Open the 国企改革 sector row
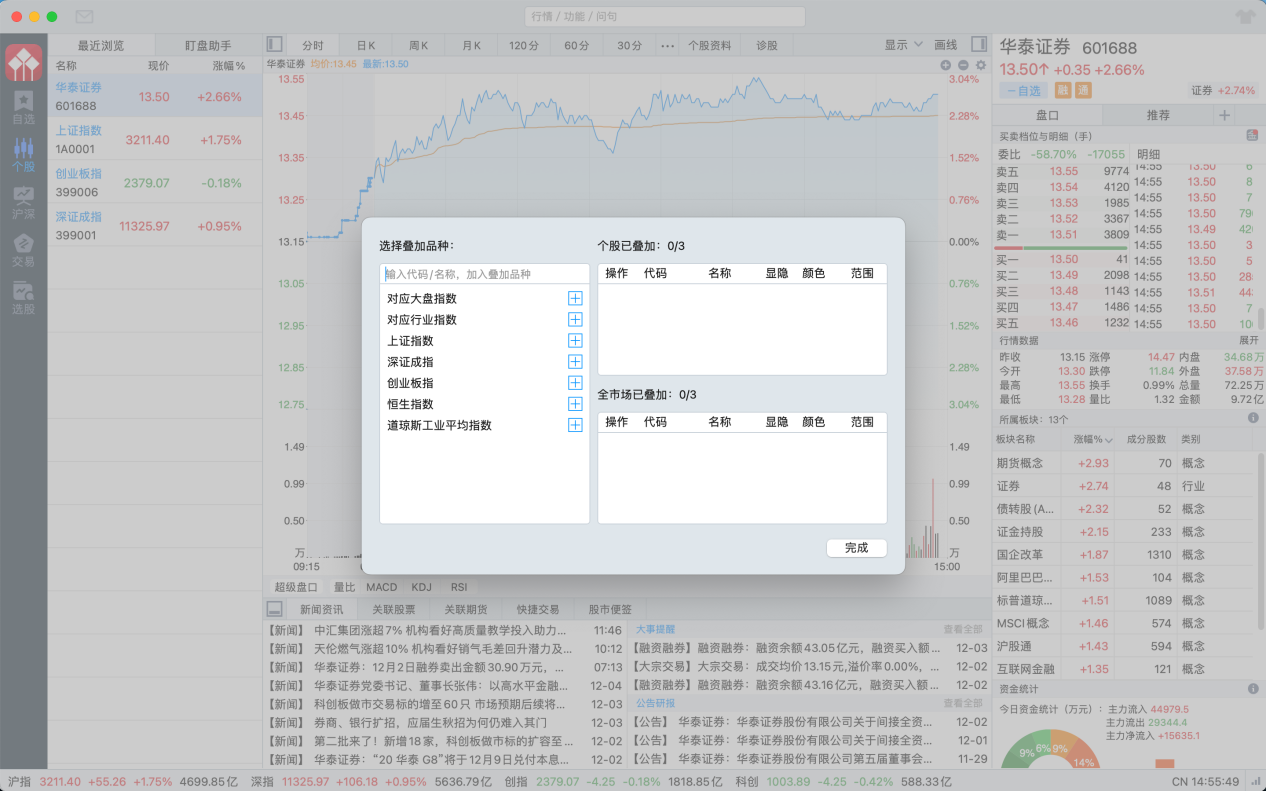The image size is (1266, 791). click(x=1125, y=555)
